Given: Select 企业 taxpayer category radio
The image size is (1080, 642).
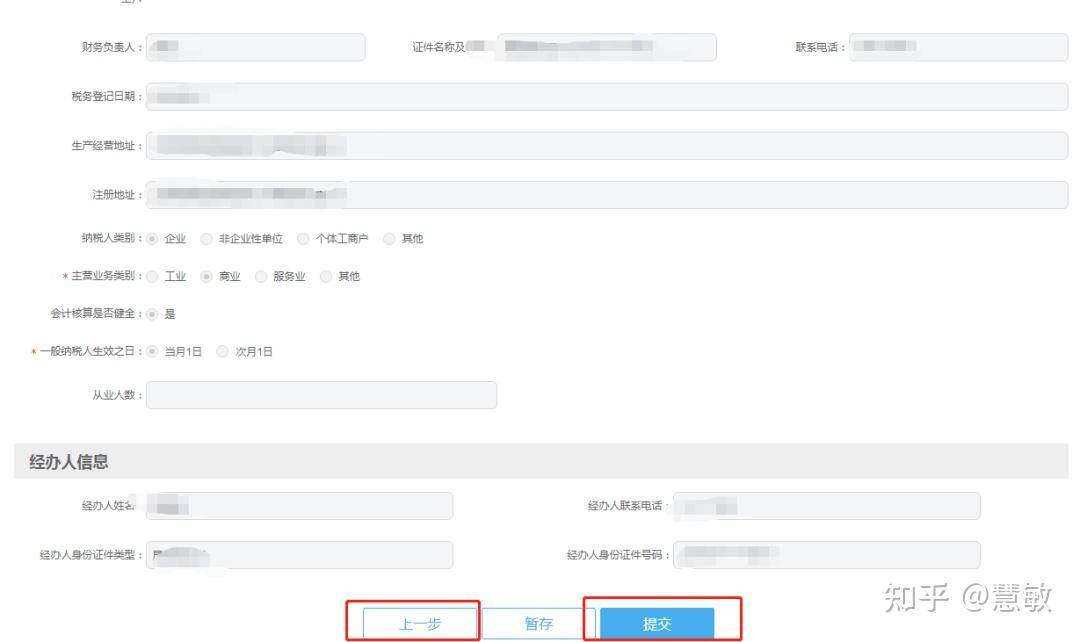Looking at the screenshot, I should (152, 238).
